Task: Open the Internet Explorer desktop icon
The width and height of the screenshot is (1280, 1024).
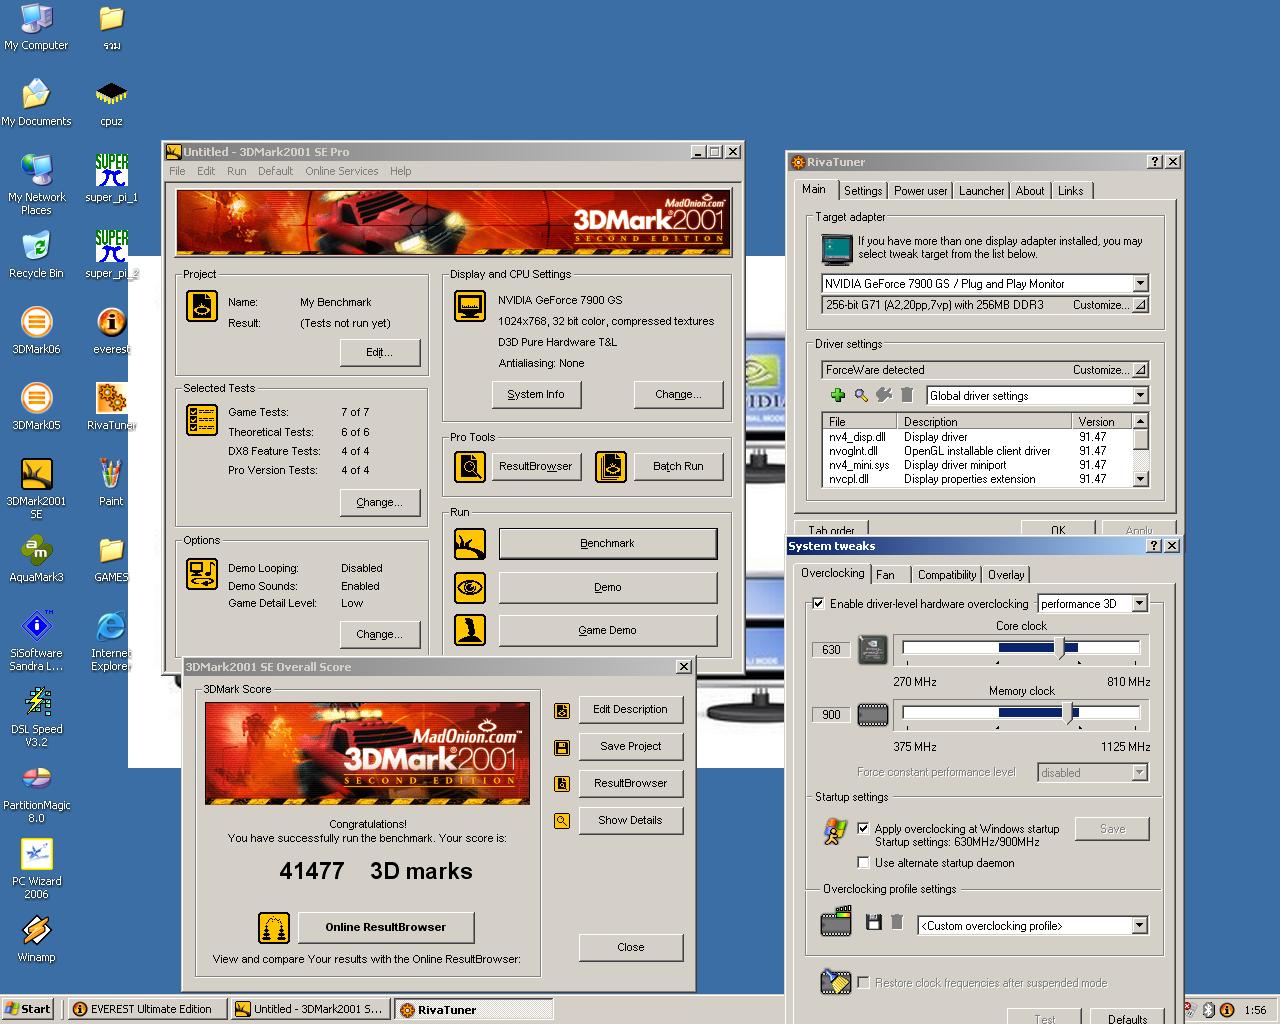Action: pos(111,641)
